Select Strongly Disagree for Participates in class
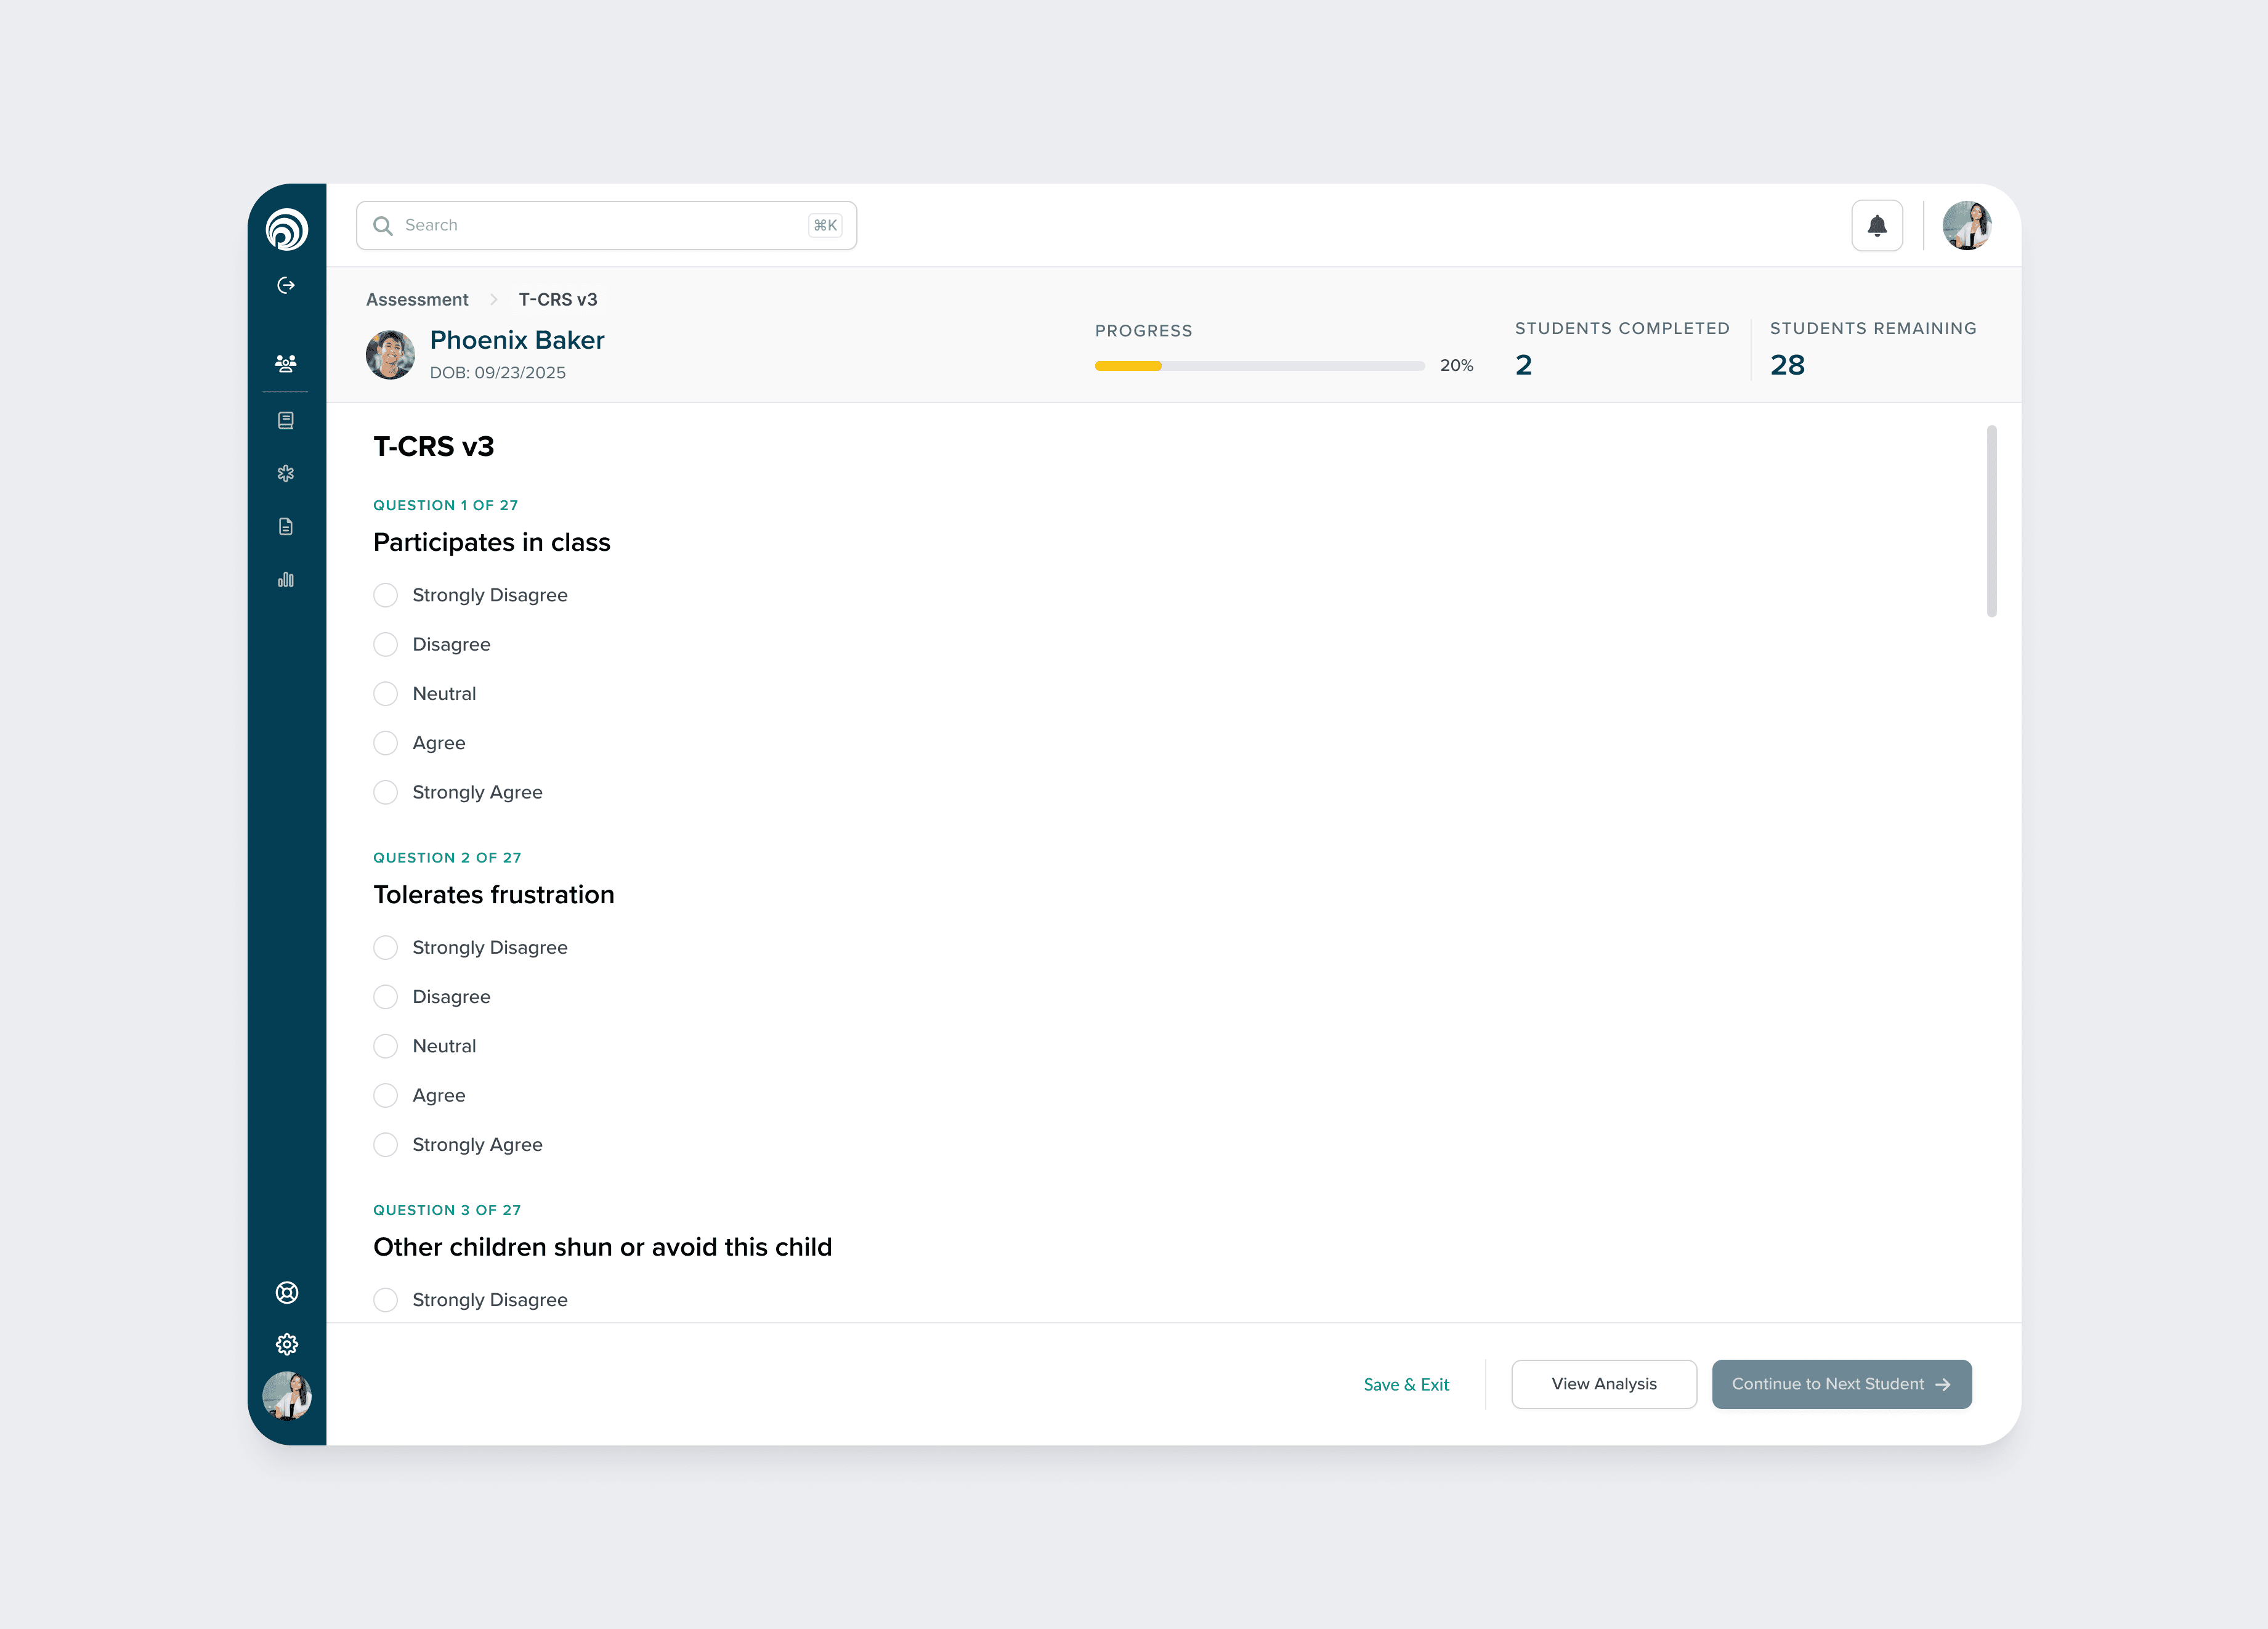Image resolution: width=2268 pixels, height=1629 pixels. [x=385, y=595]
